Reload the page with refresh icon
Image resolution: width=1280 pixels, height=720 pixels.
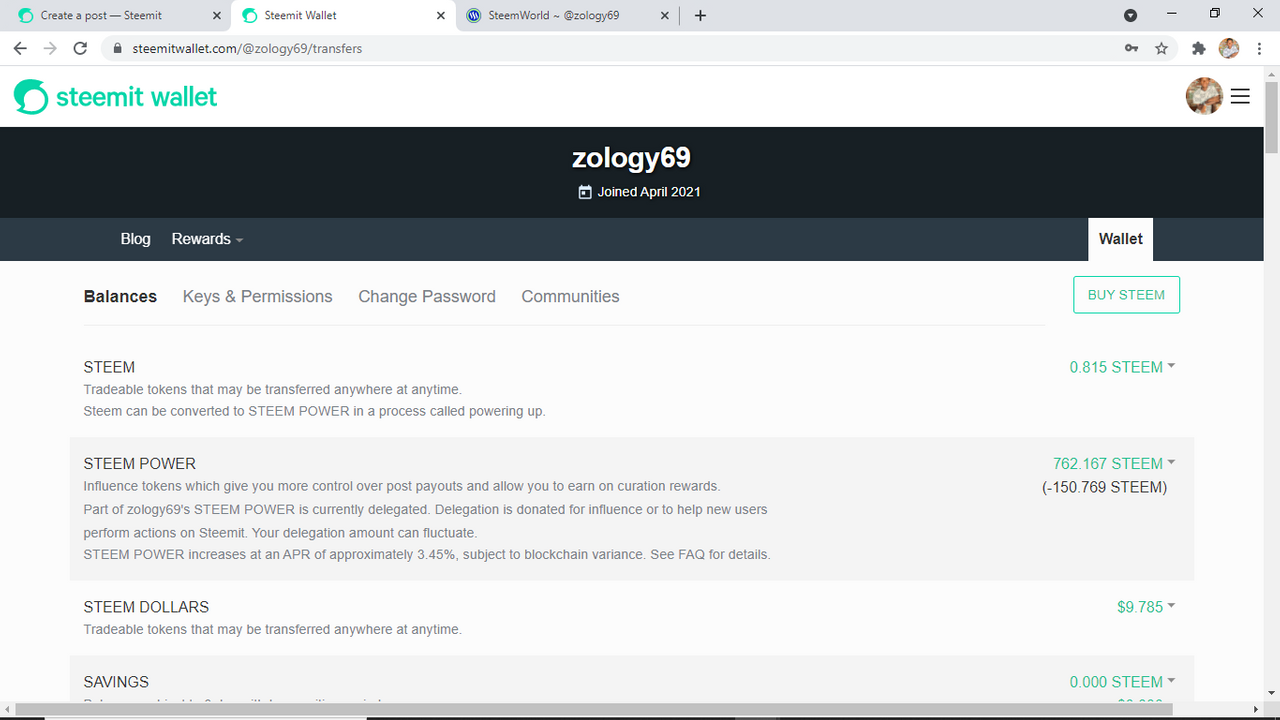pos(81,48)
